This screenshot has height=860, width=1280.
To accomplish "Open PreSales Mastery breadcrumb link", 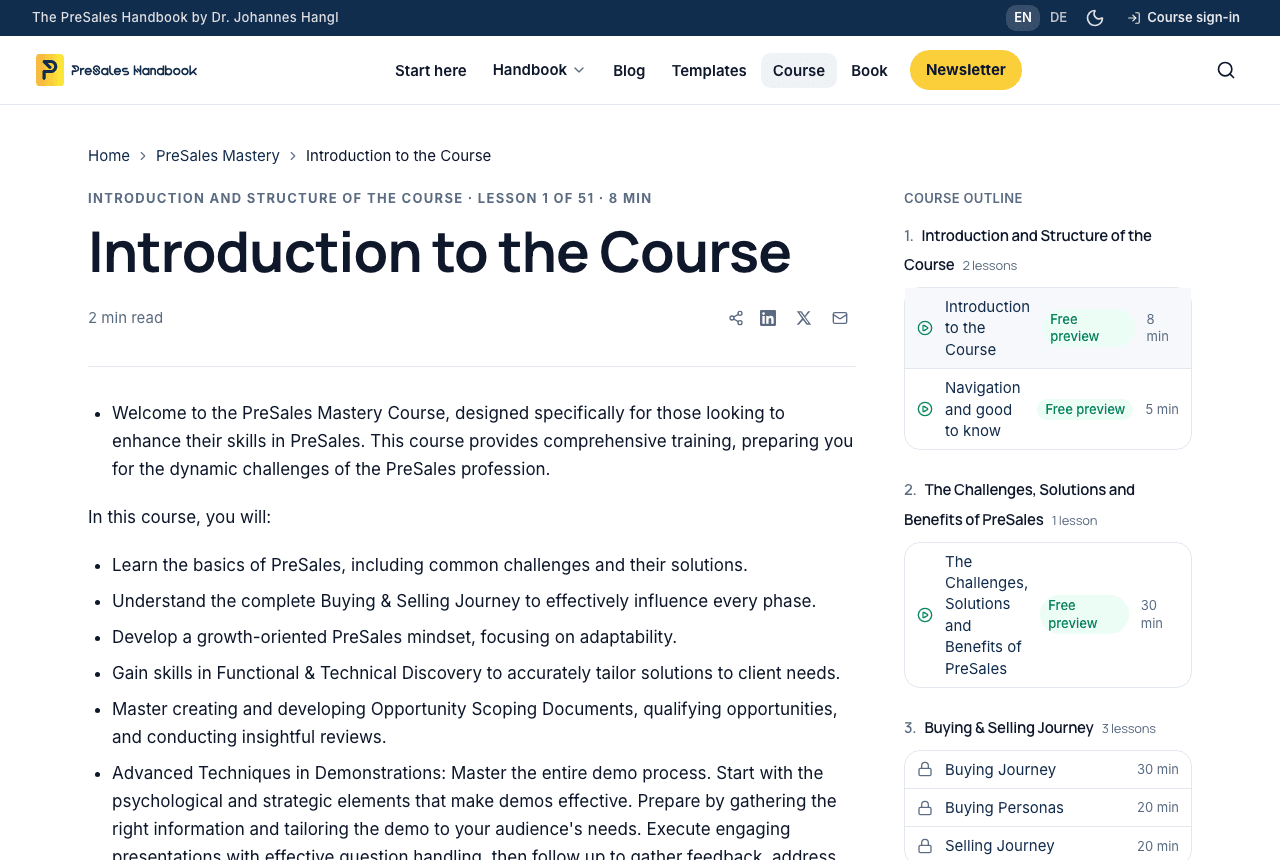I will (x=218, y=156).
